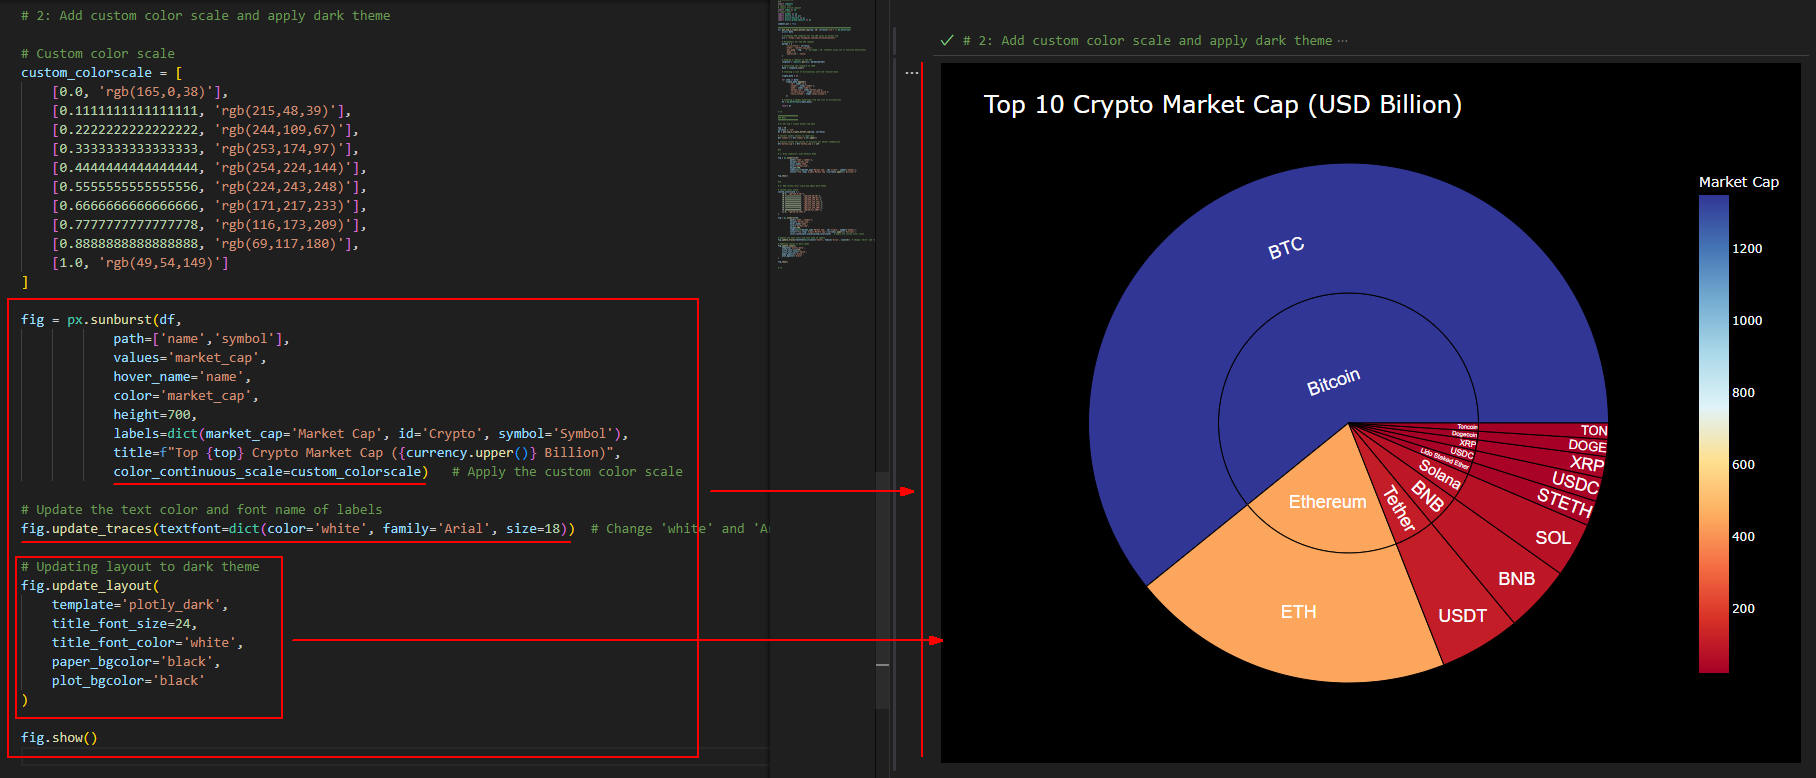The width and height of the screenshot is (1816, 778).
Task: Click the plot_bgcolor='black' line
Action: (128, 681)
